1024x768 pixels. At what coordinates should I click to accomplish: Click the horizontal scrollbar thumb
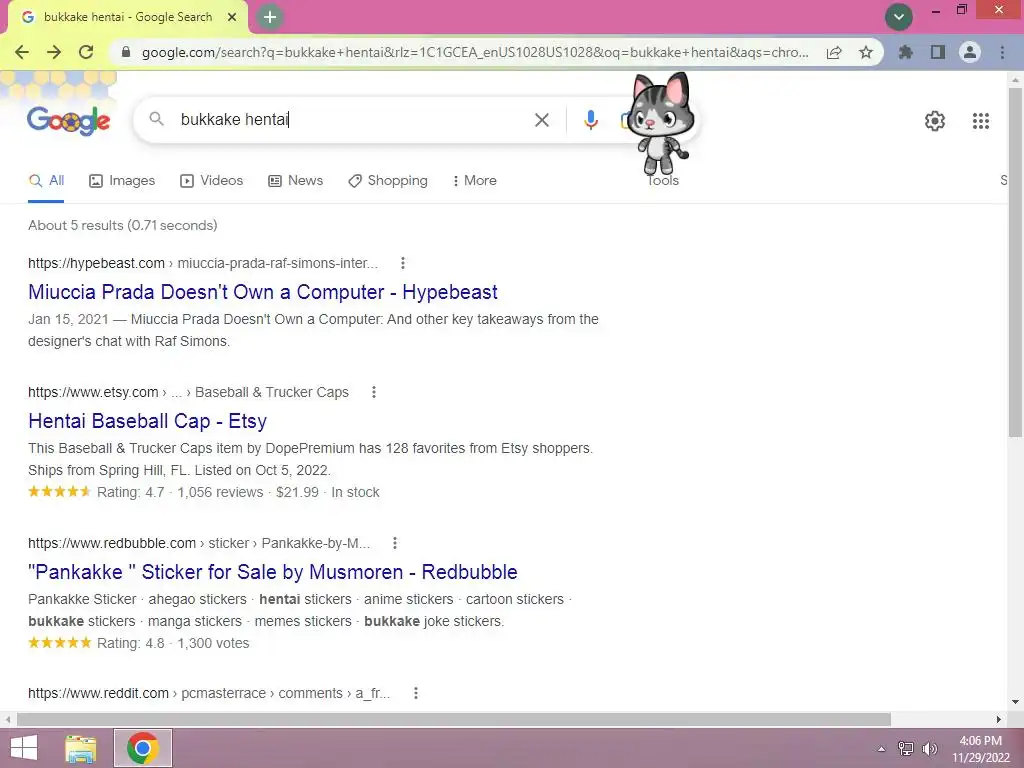tap(454, 719)
